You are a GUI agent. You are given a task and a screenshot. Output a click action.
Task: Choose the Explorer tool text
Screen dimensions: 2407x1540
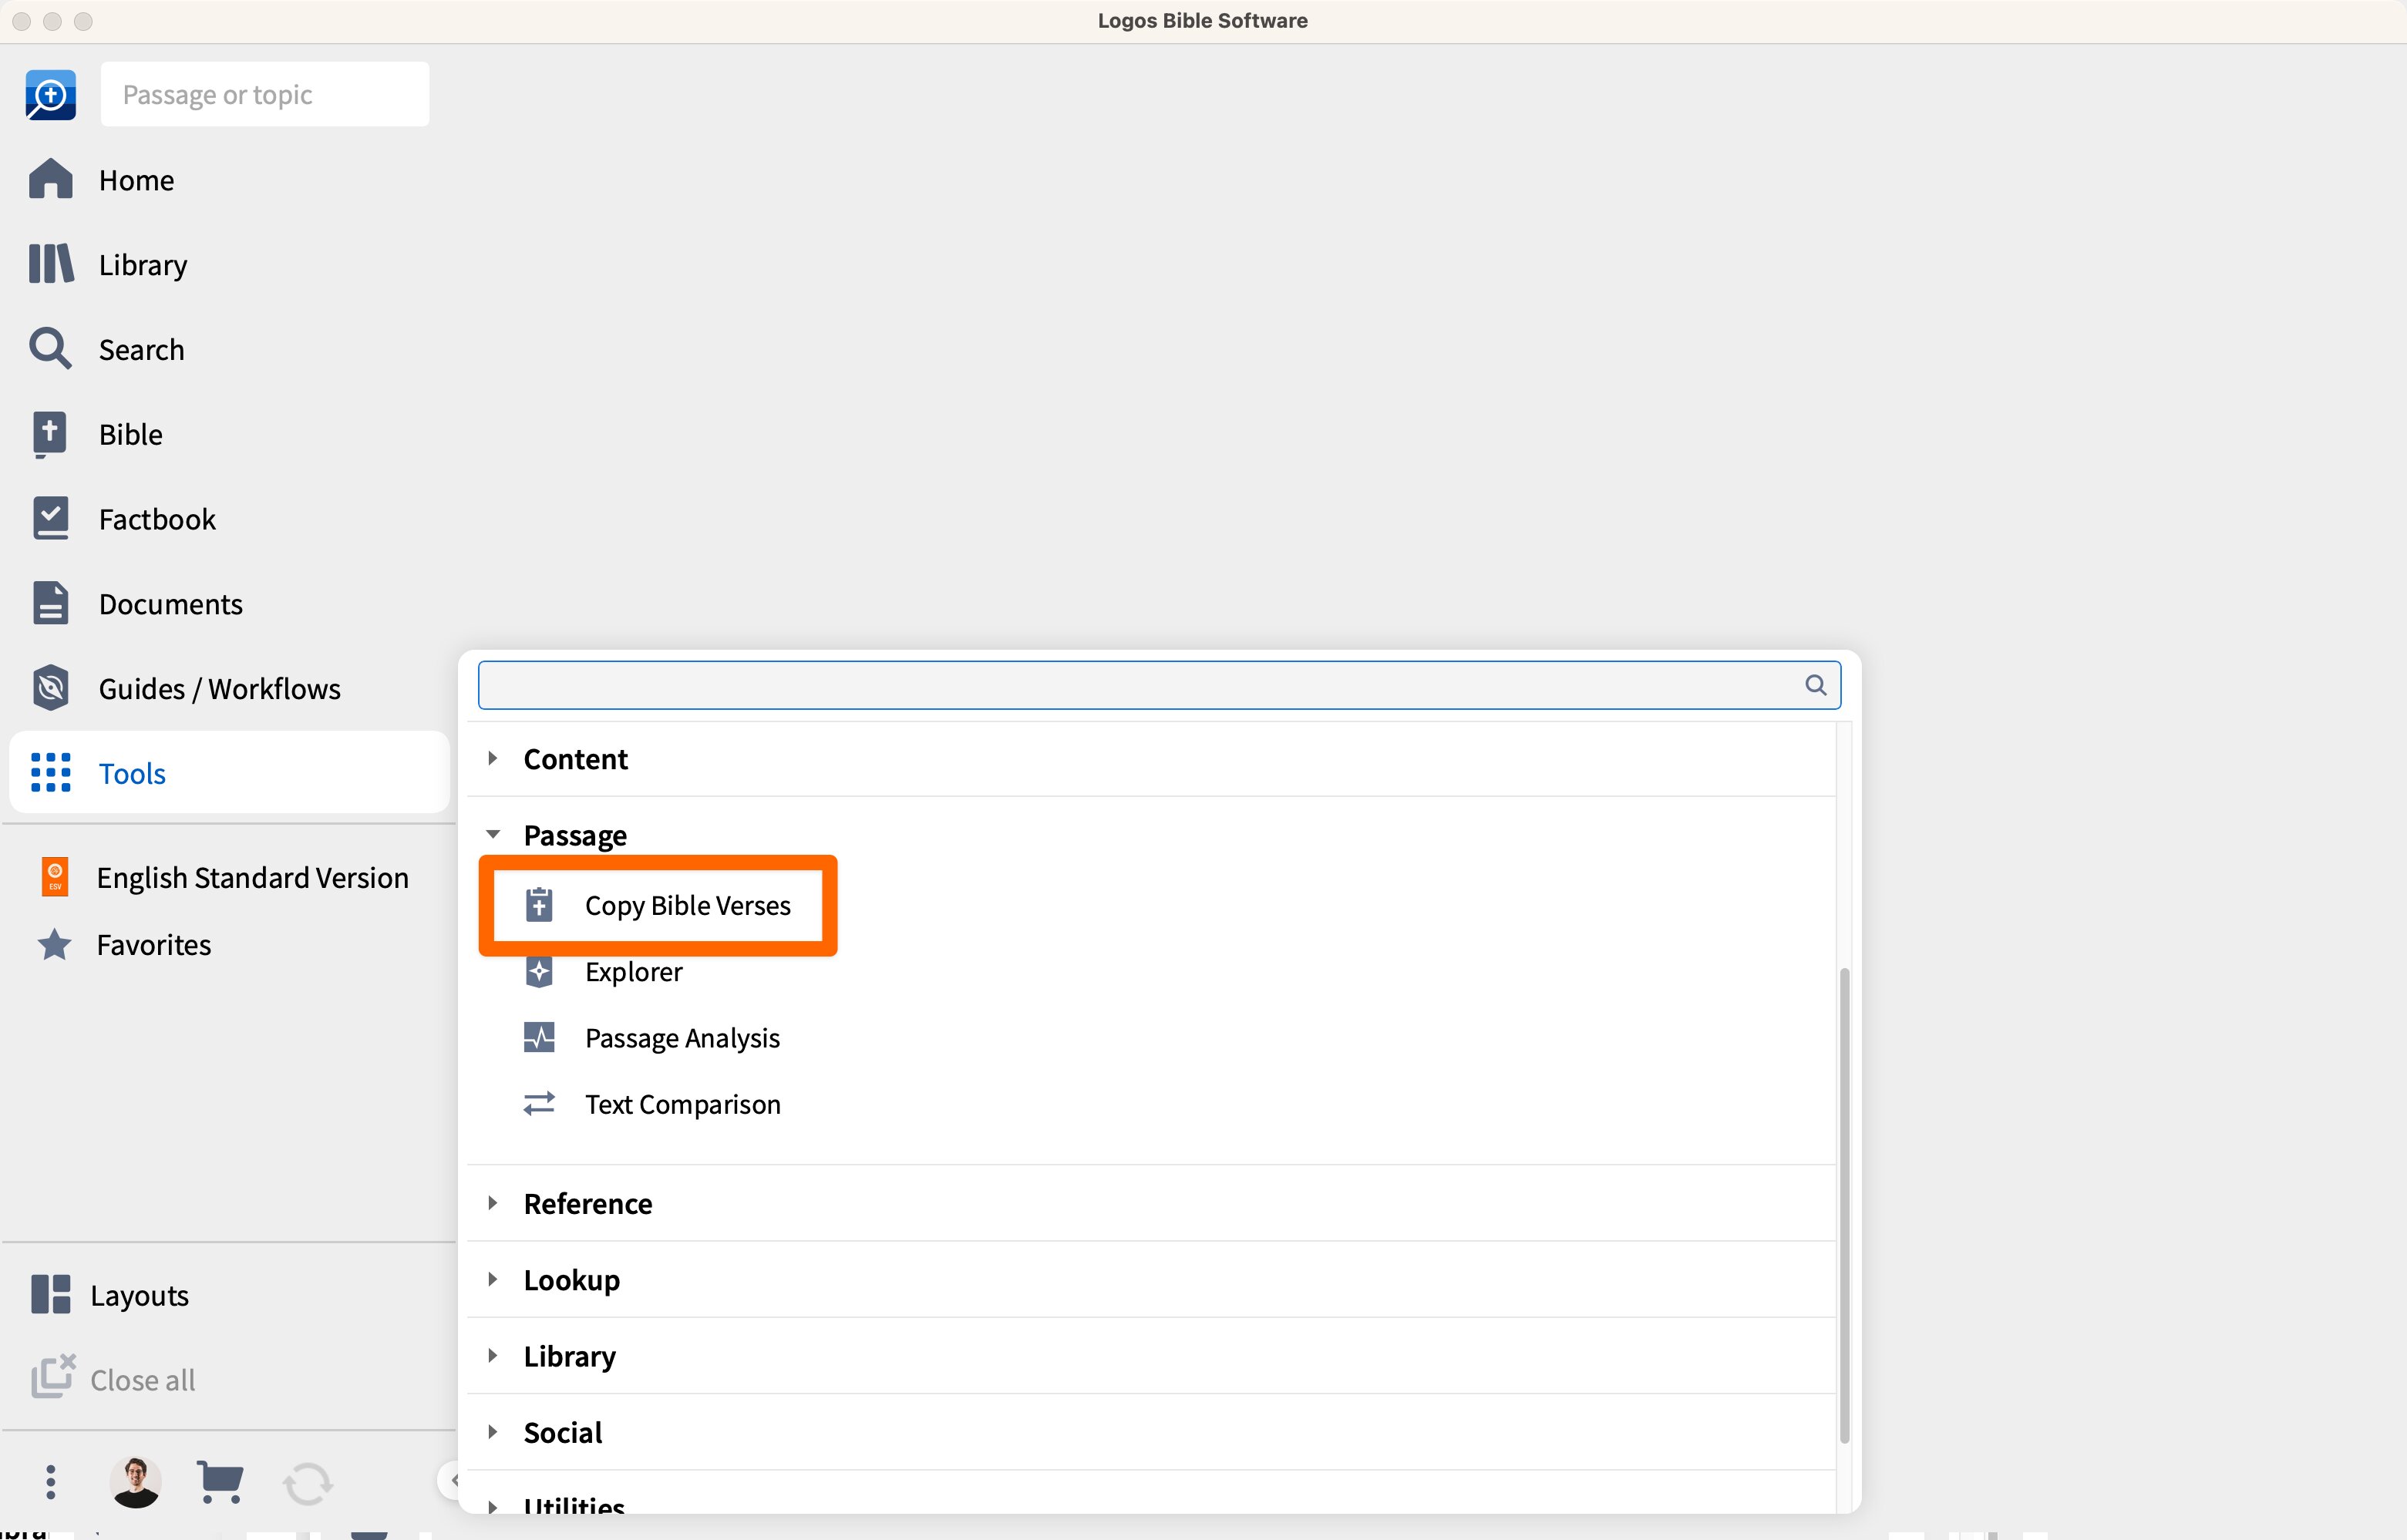click(634, 972)
